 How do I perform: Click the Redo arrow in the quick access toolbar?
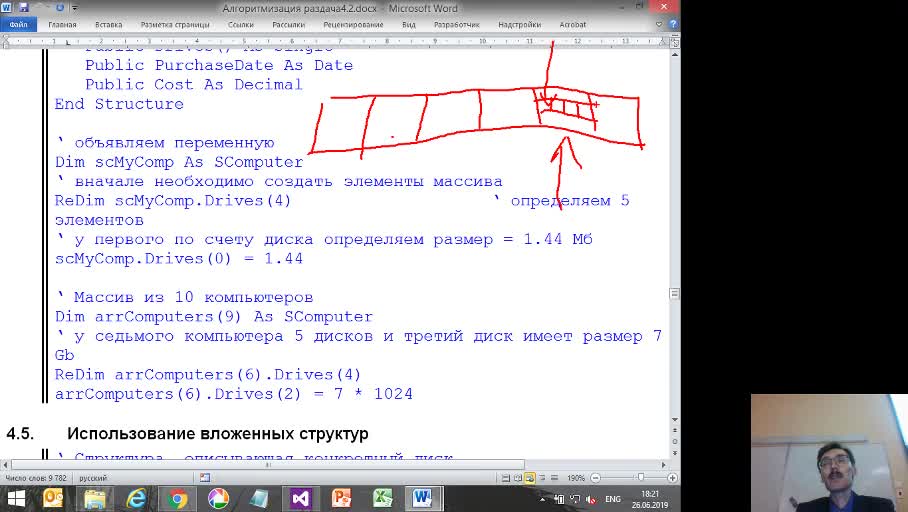pyautogui.click(x=60, y=8)
